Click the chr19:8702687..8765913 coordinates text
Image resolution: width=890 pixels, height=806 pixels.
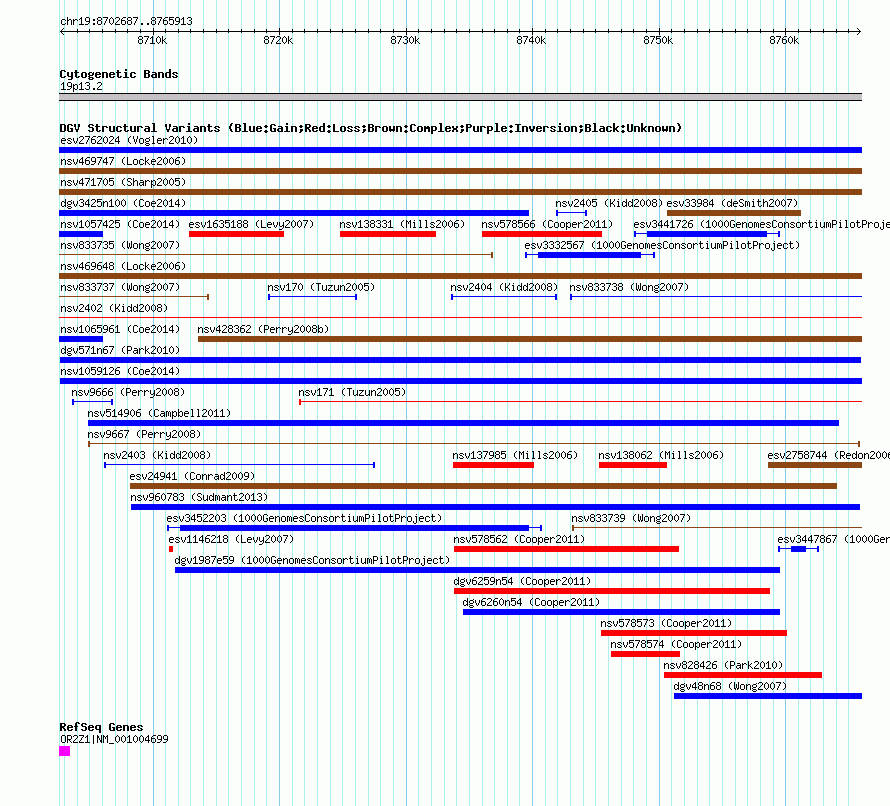(x=127, y=22)
